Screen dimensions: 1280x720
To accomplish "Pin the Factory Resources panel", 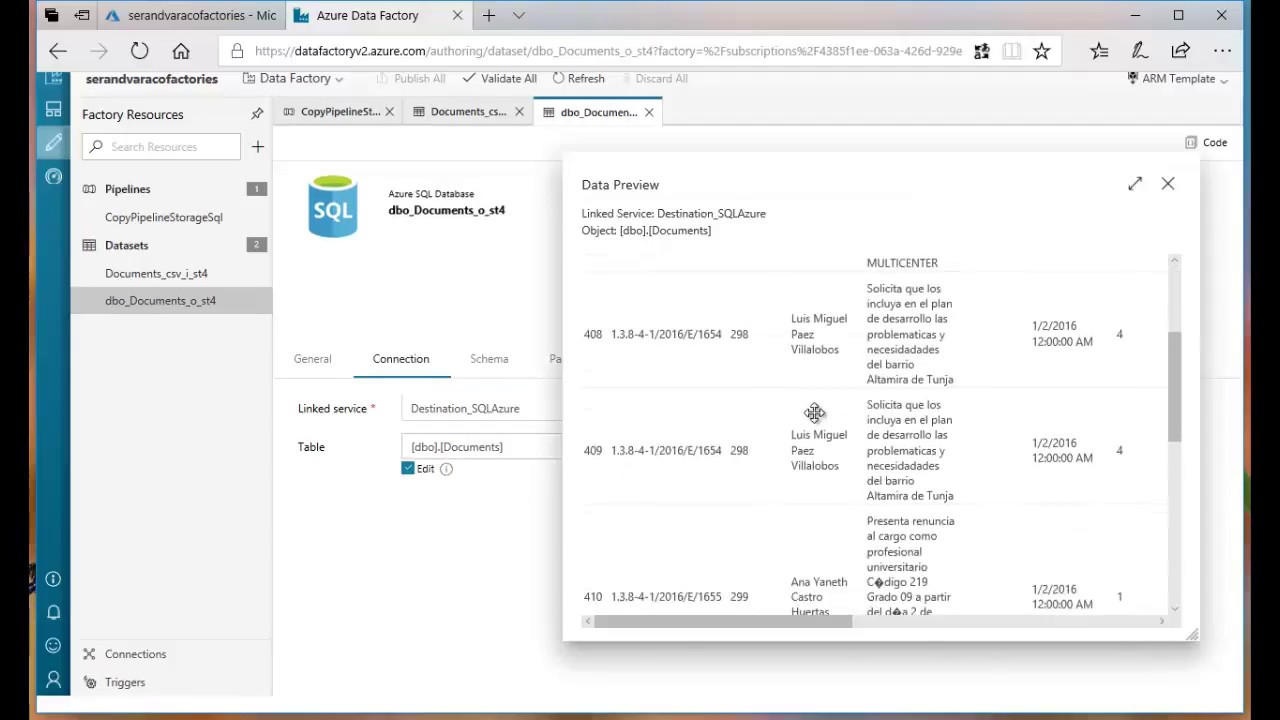I will coord(257,114).
